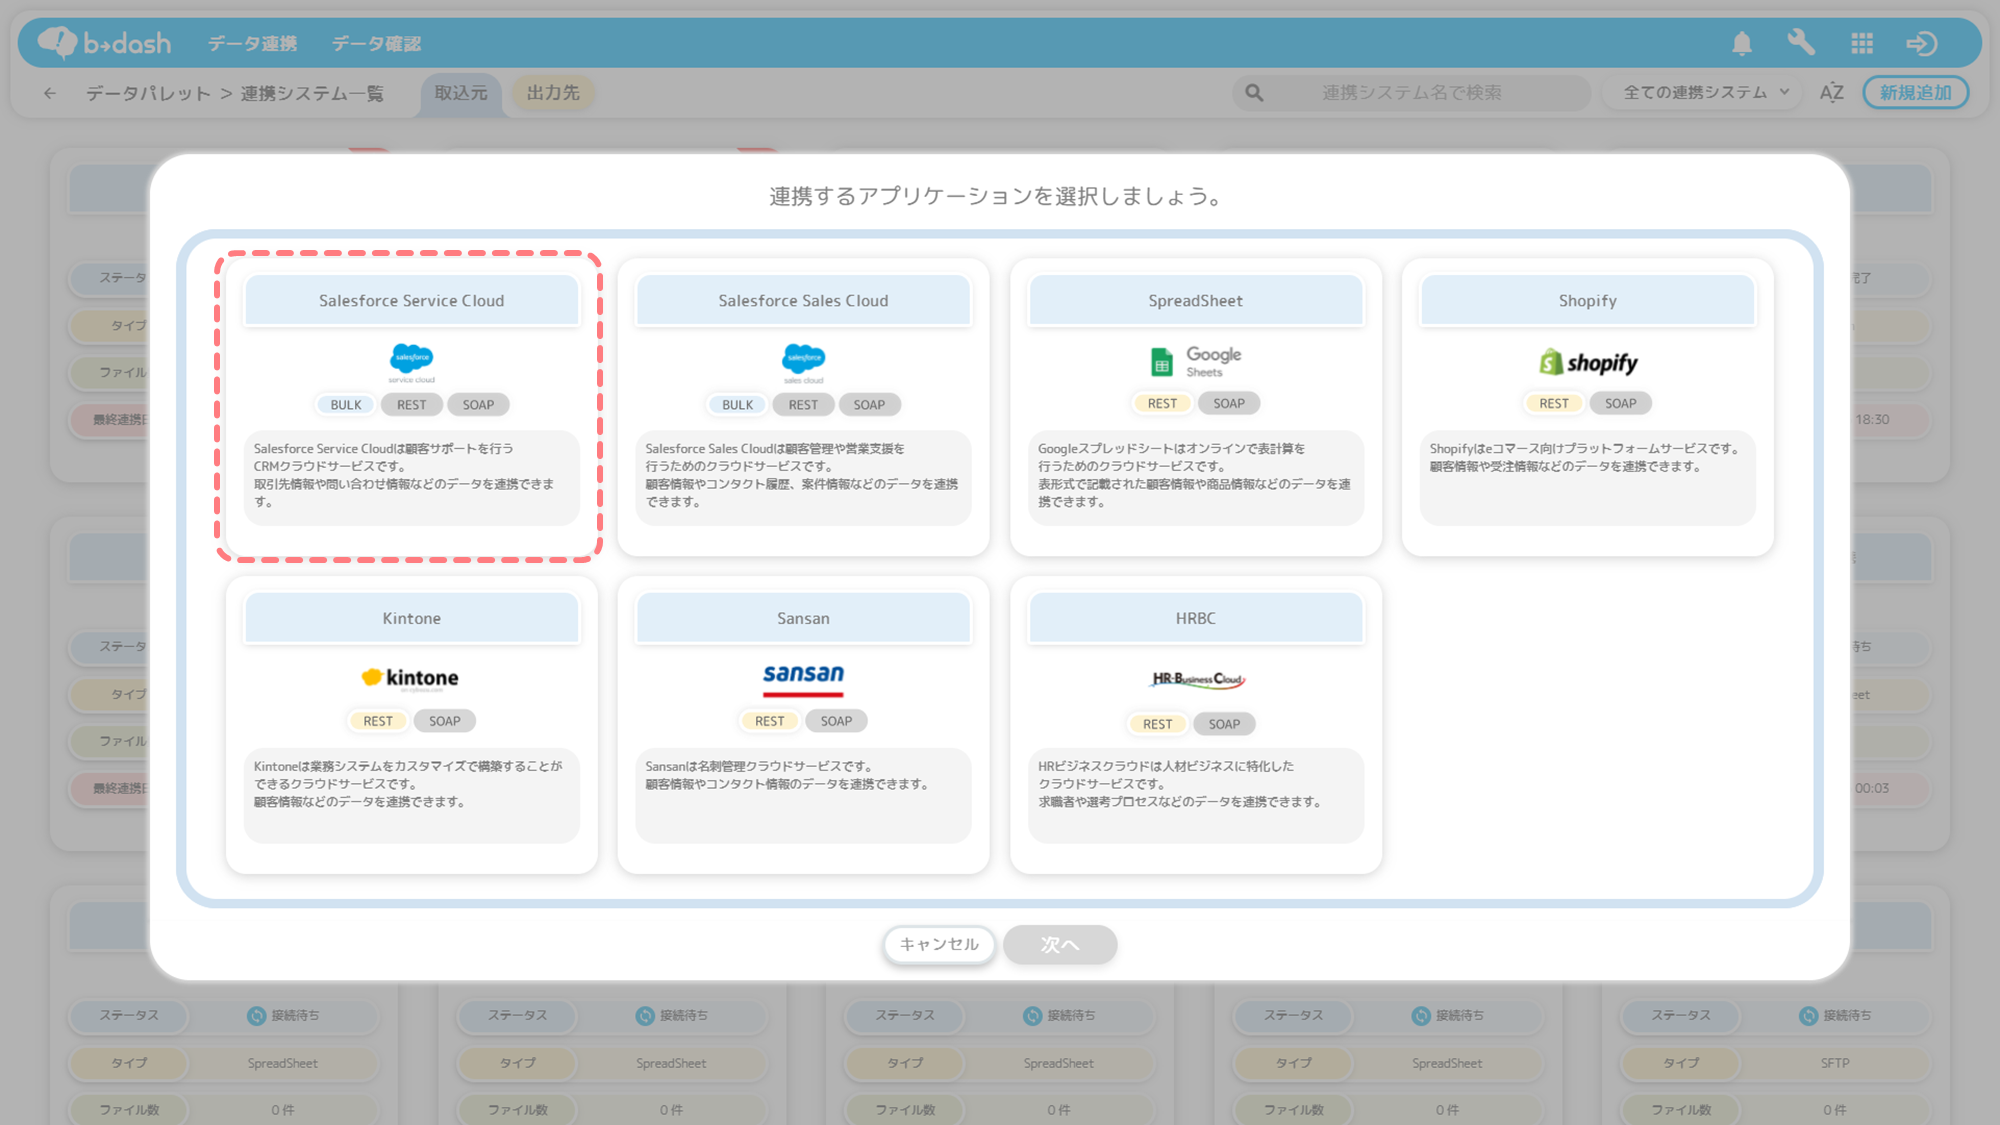Switch to the 取込元 tab
The image size is (2000, 1125).
[461, 93]
